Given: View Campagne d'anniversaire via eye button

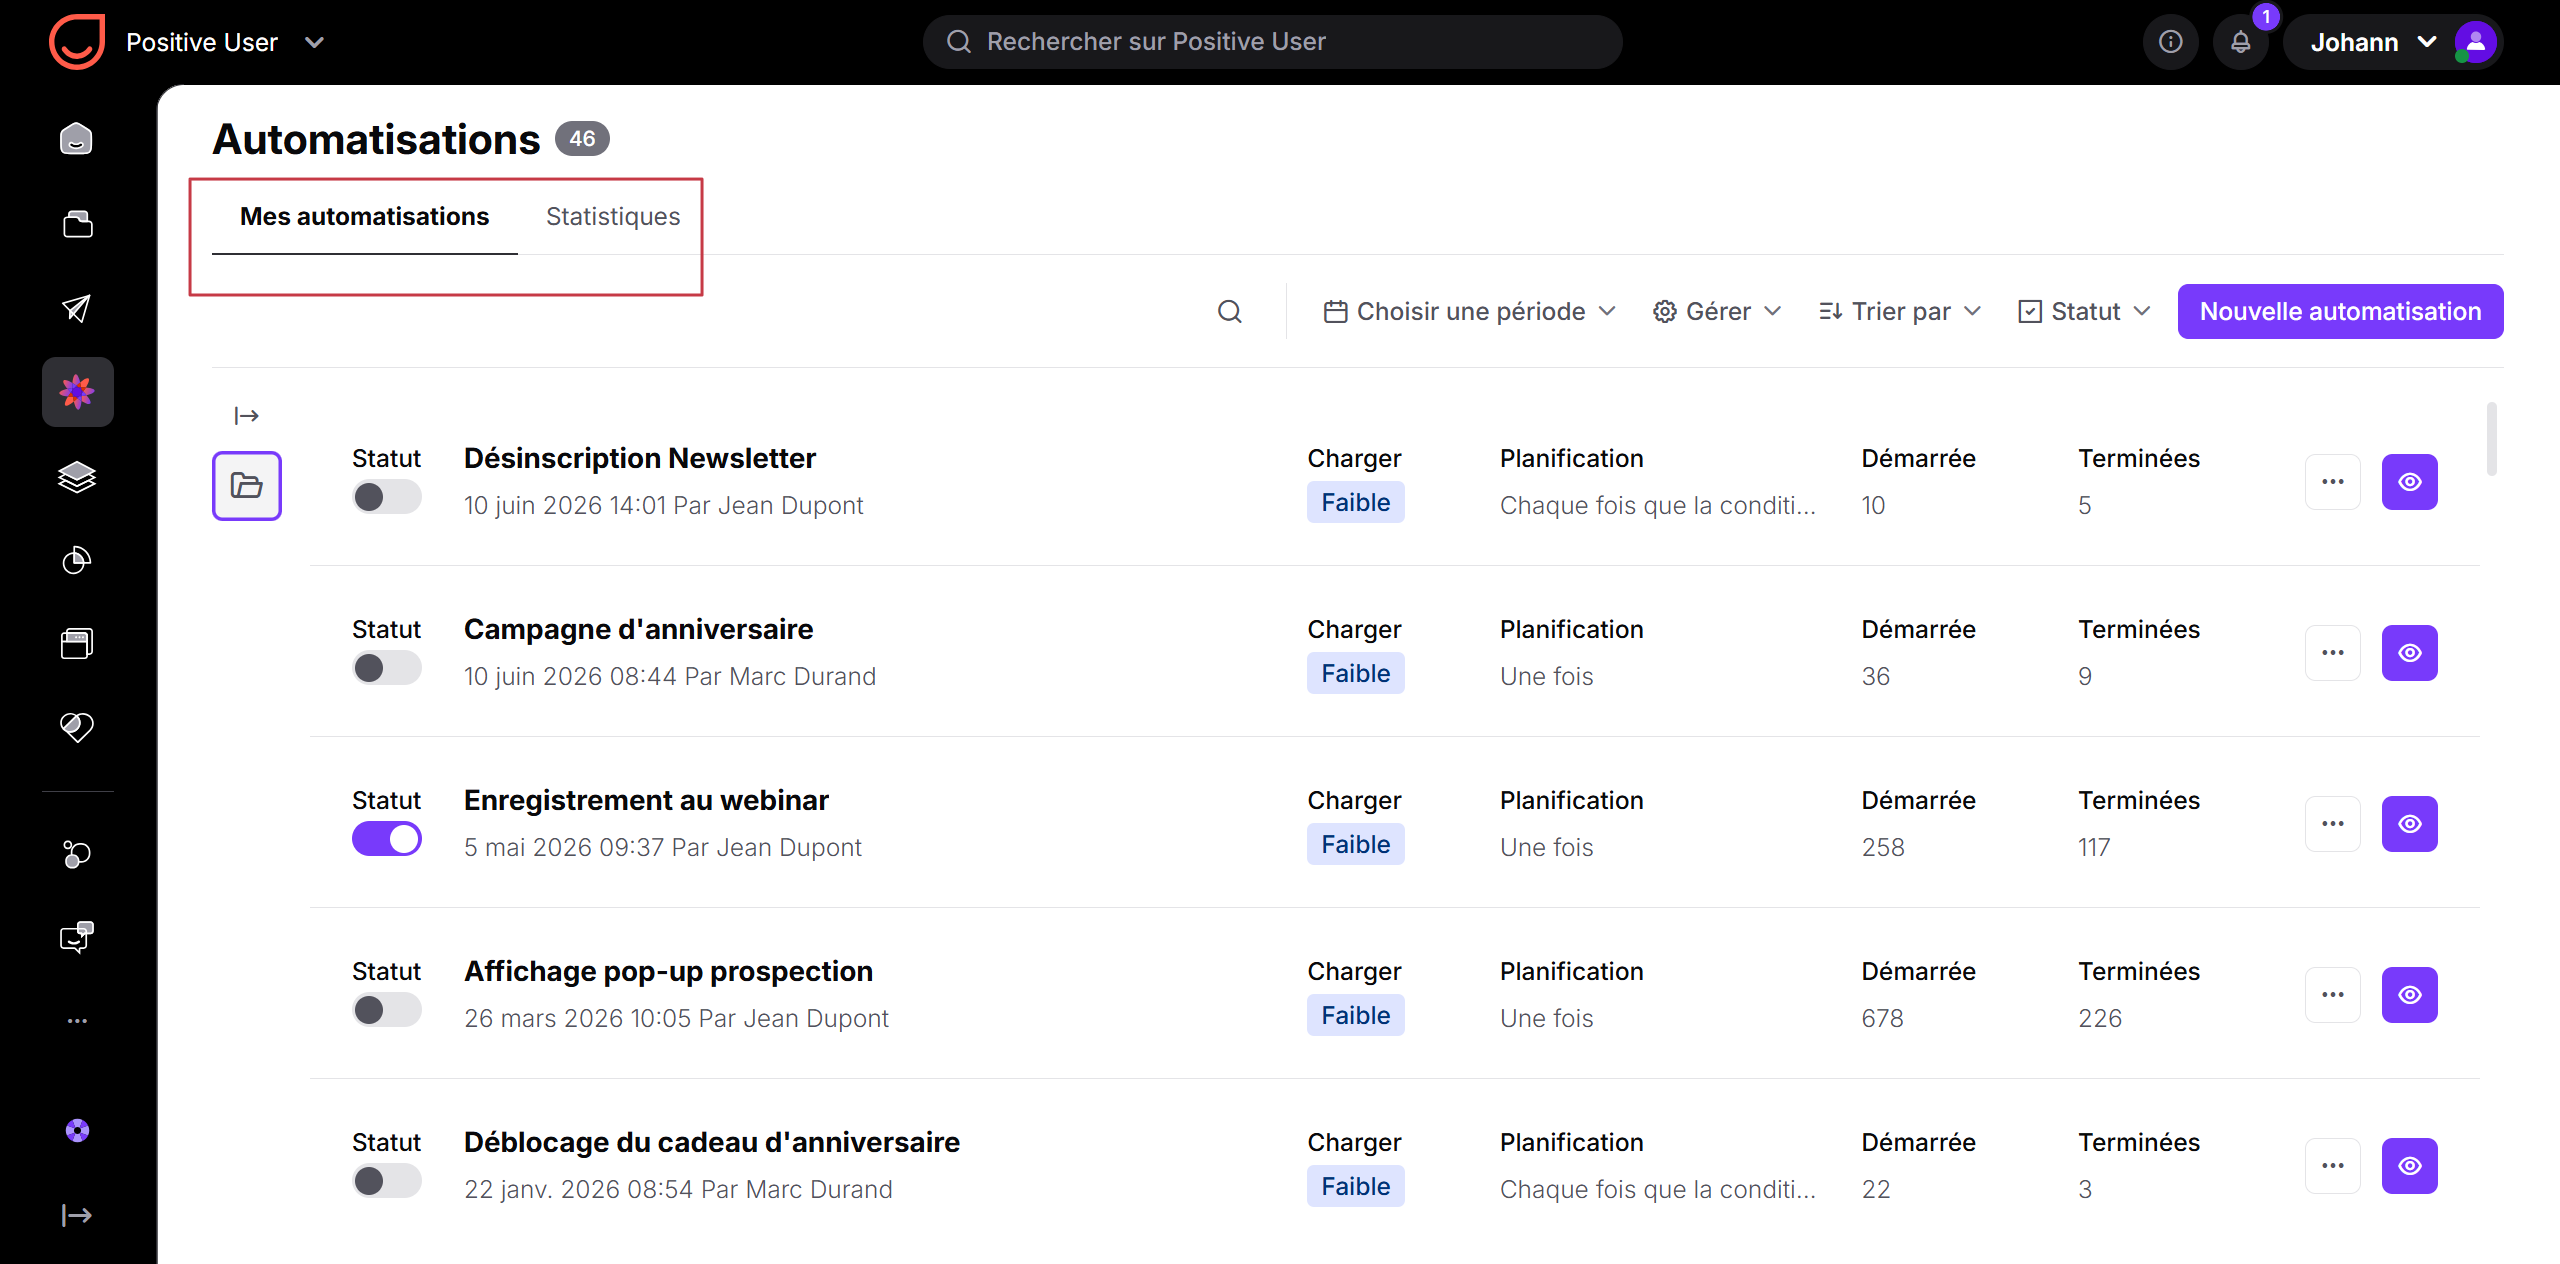Looking at the screenshot, I should point(2410,653).
